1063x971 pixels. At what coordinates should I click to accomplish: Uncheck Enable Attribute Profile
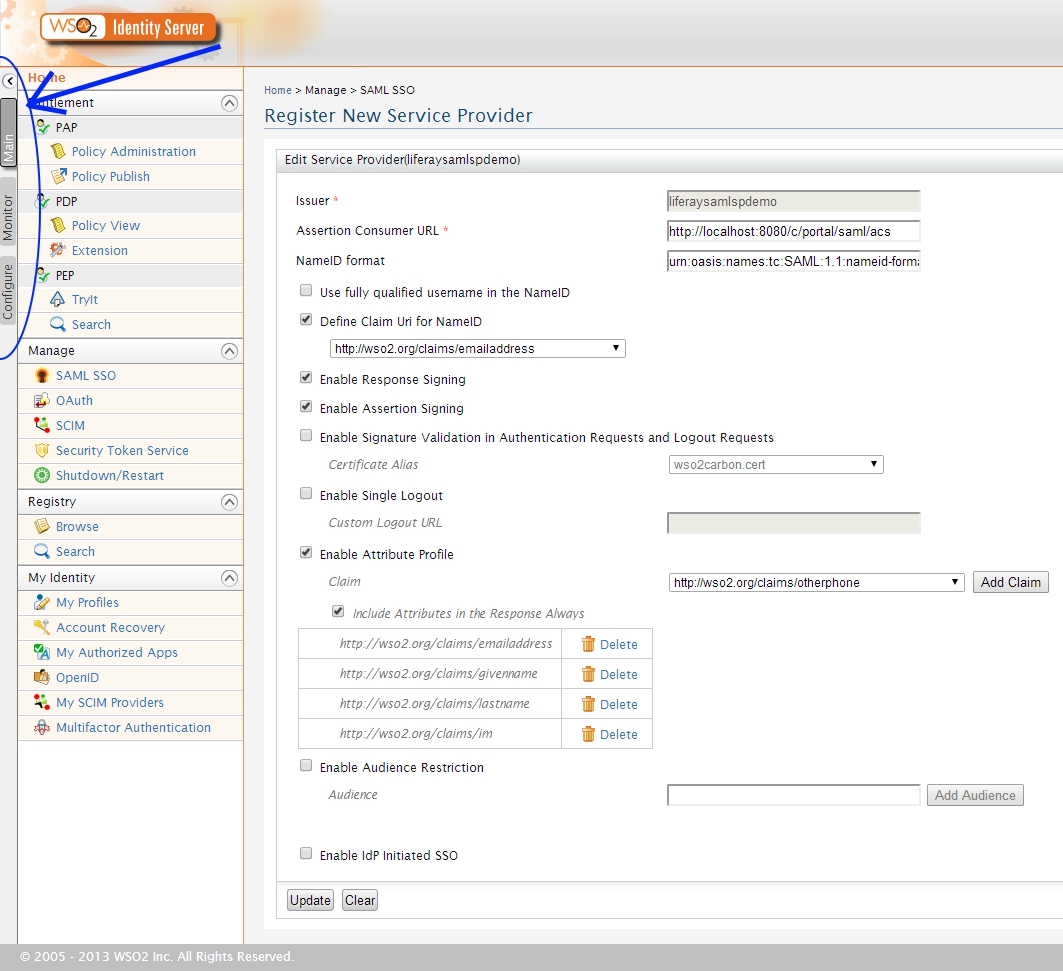point(306,553)
